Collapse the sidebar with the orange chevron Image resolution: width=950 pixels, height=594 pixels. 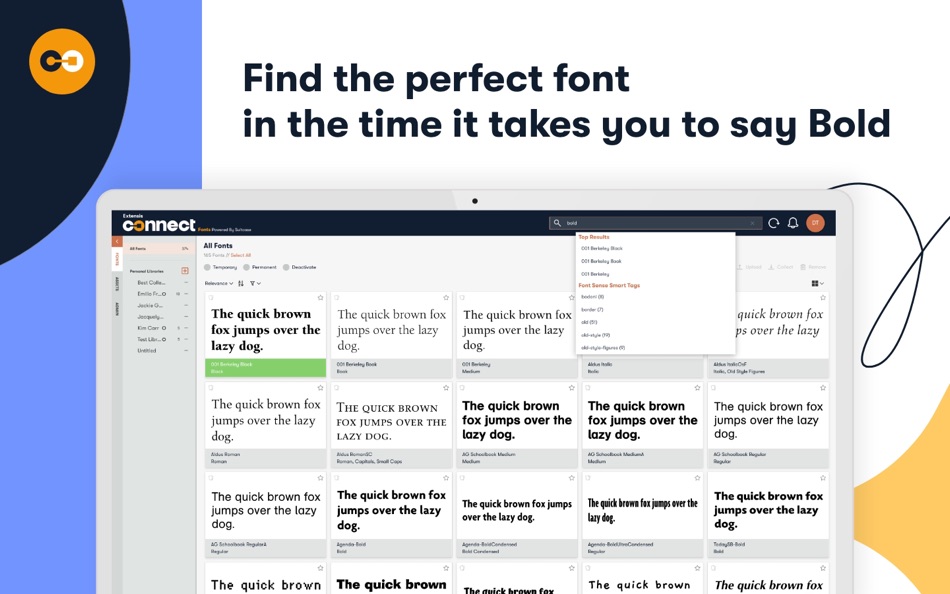click(x=117, y=241)
